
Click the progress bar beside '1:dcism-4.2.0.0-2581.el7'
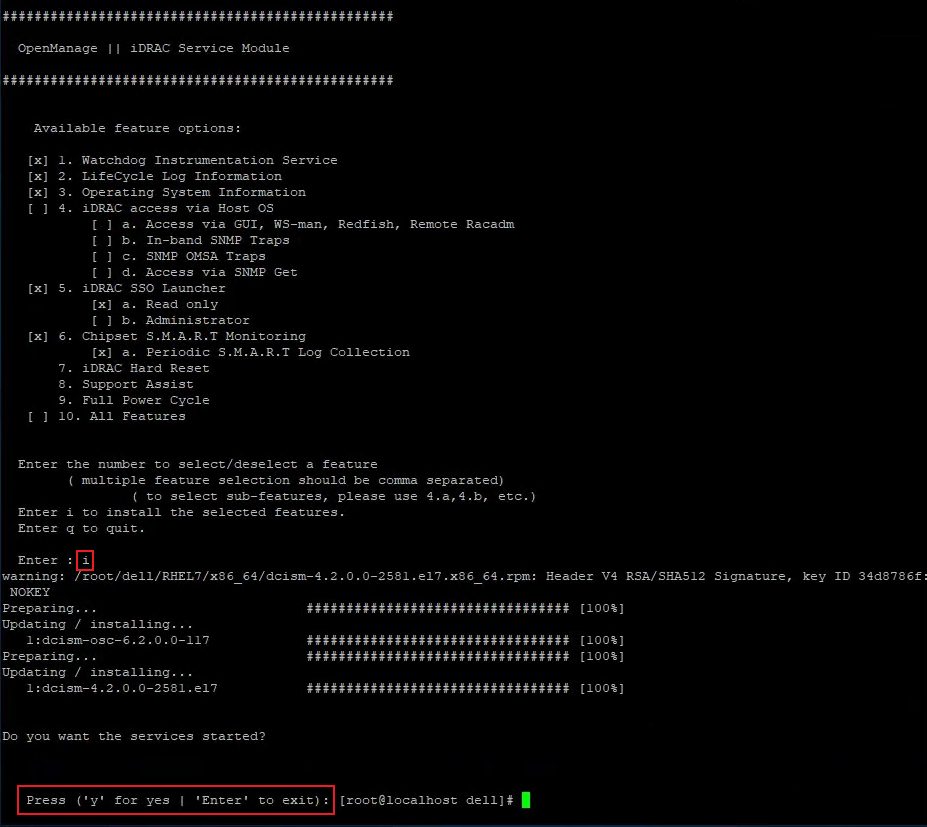(x=438, y=688)
